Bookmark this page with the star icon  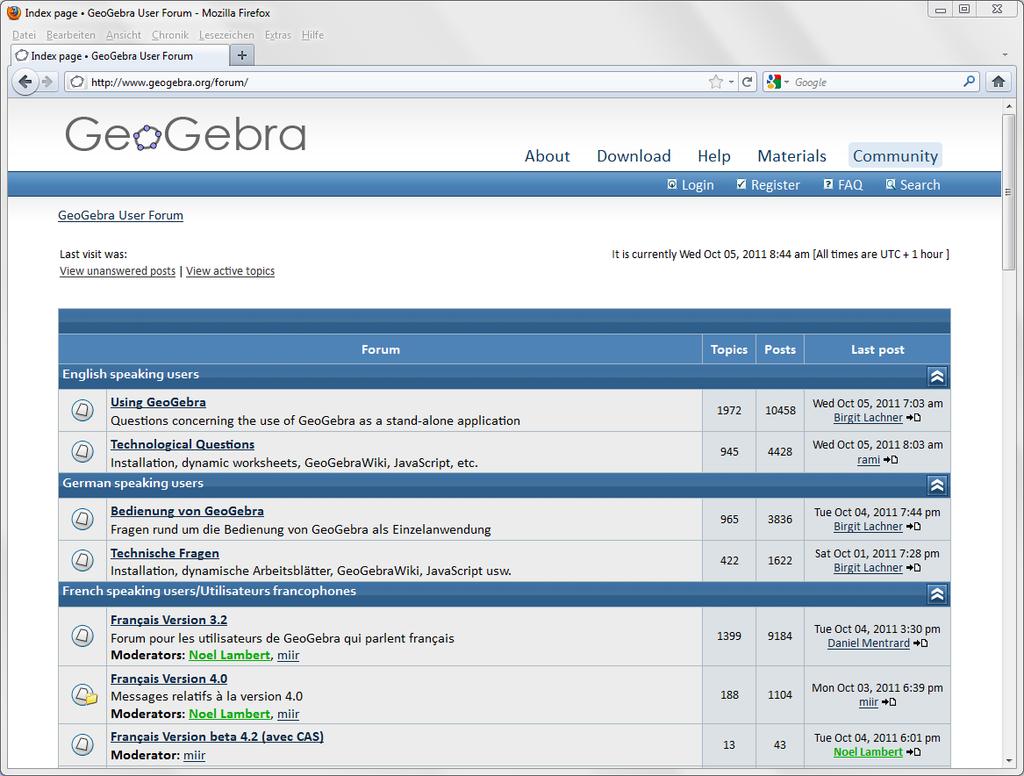[x=716, y=82]
